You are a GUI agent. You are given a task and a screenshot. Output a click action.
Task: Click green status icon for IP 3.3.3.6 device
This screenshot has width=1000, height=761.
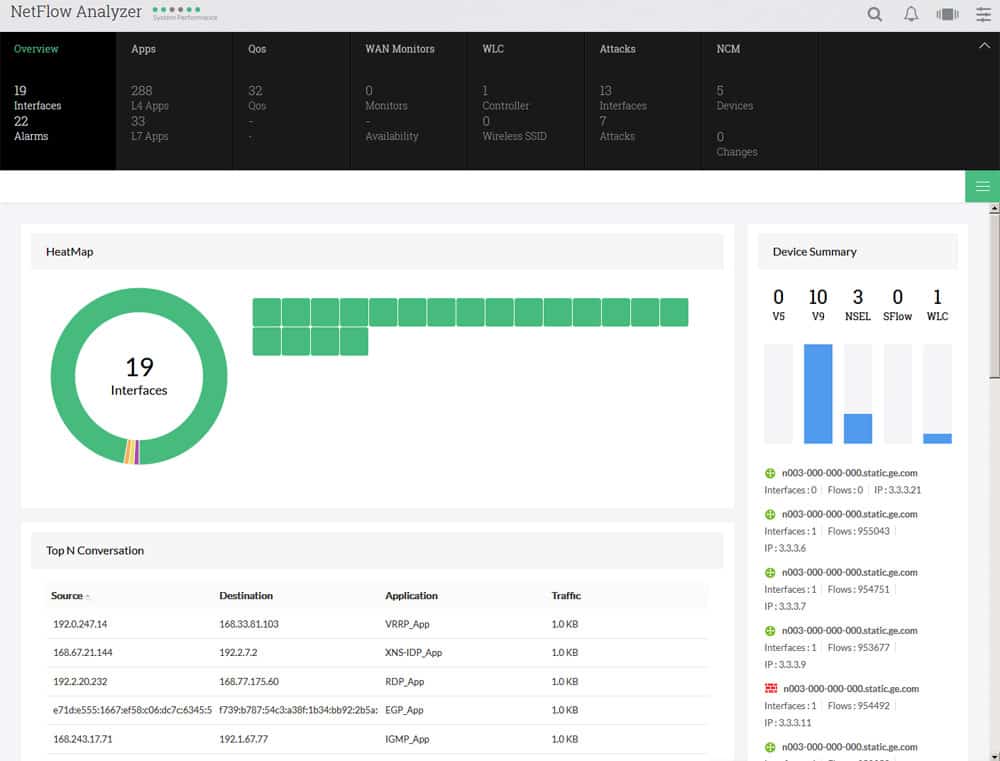pos(770,514)
